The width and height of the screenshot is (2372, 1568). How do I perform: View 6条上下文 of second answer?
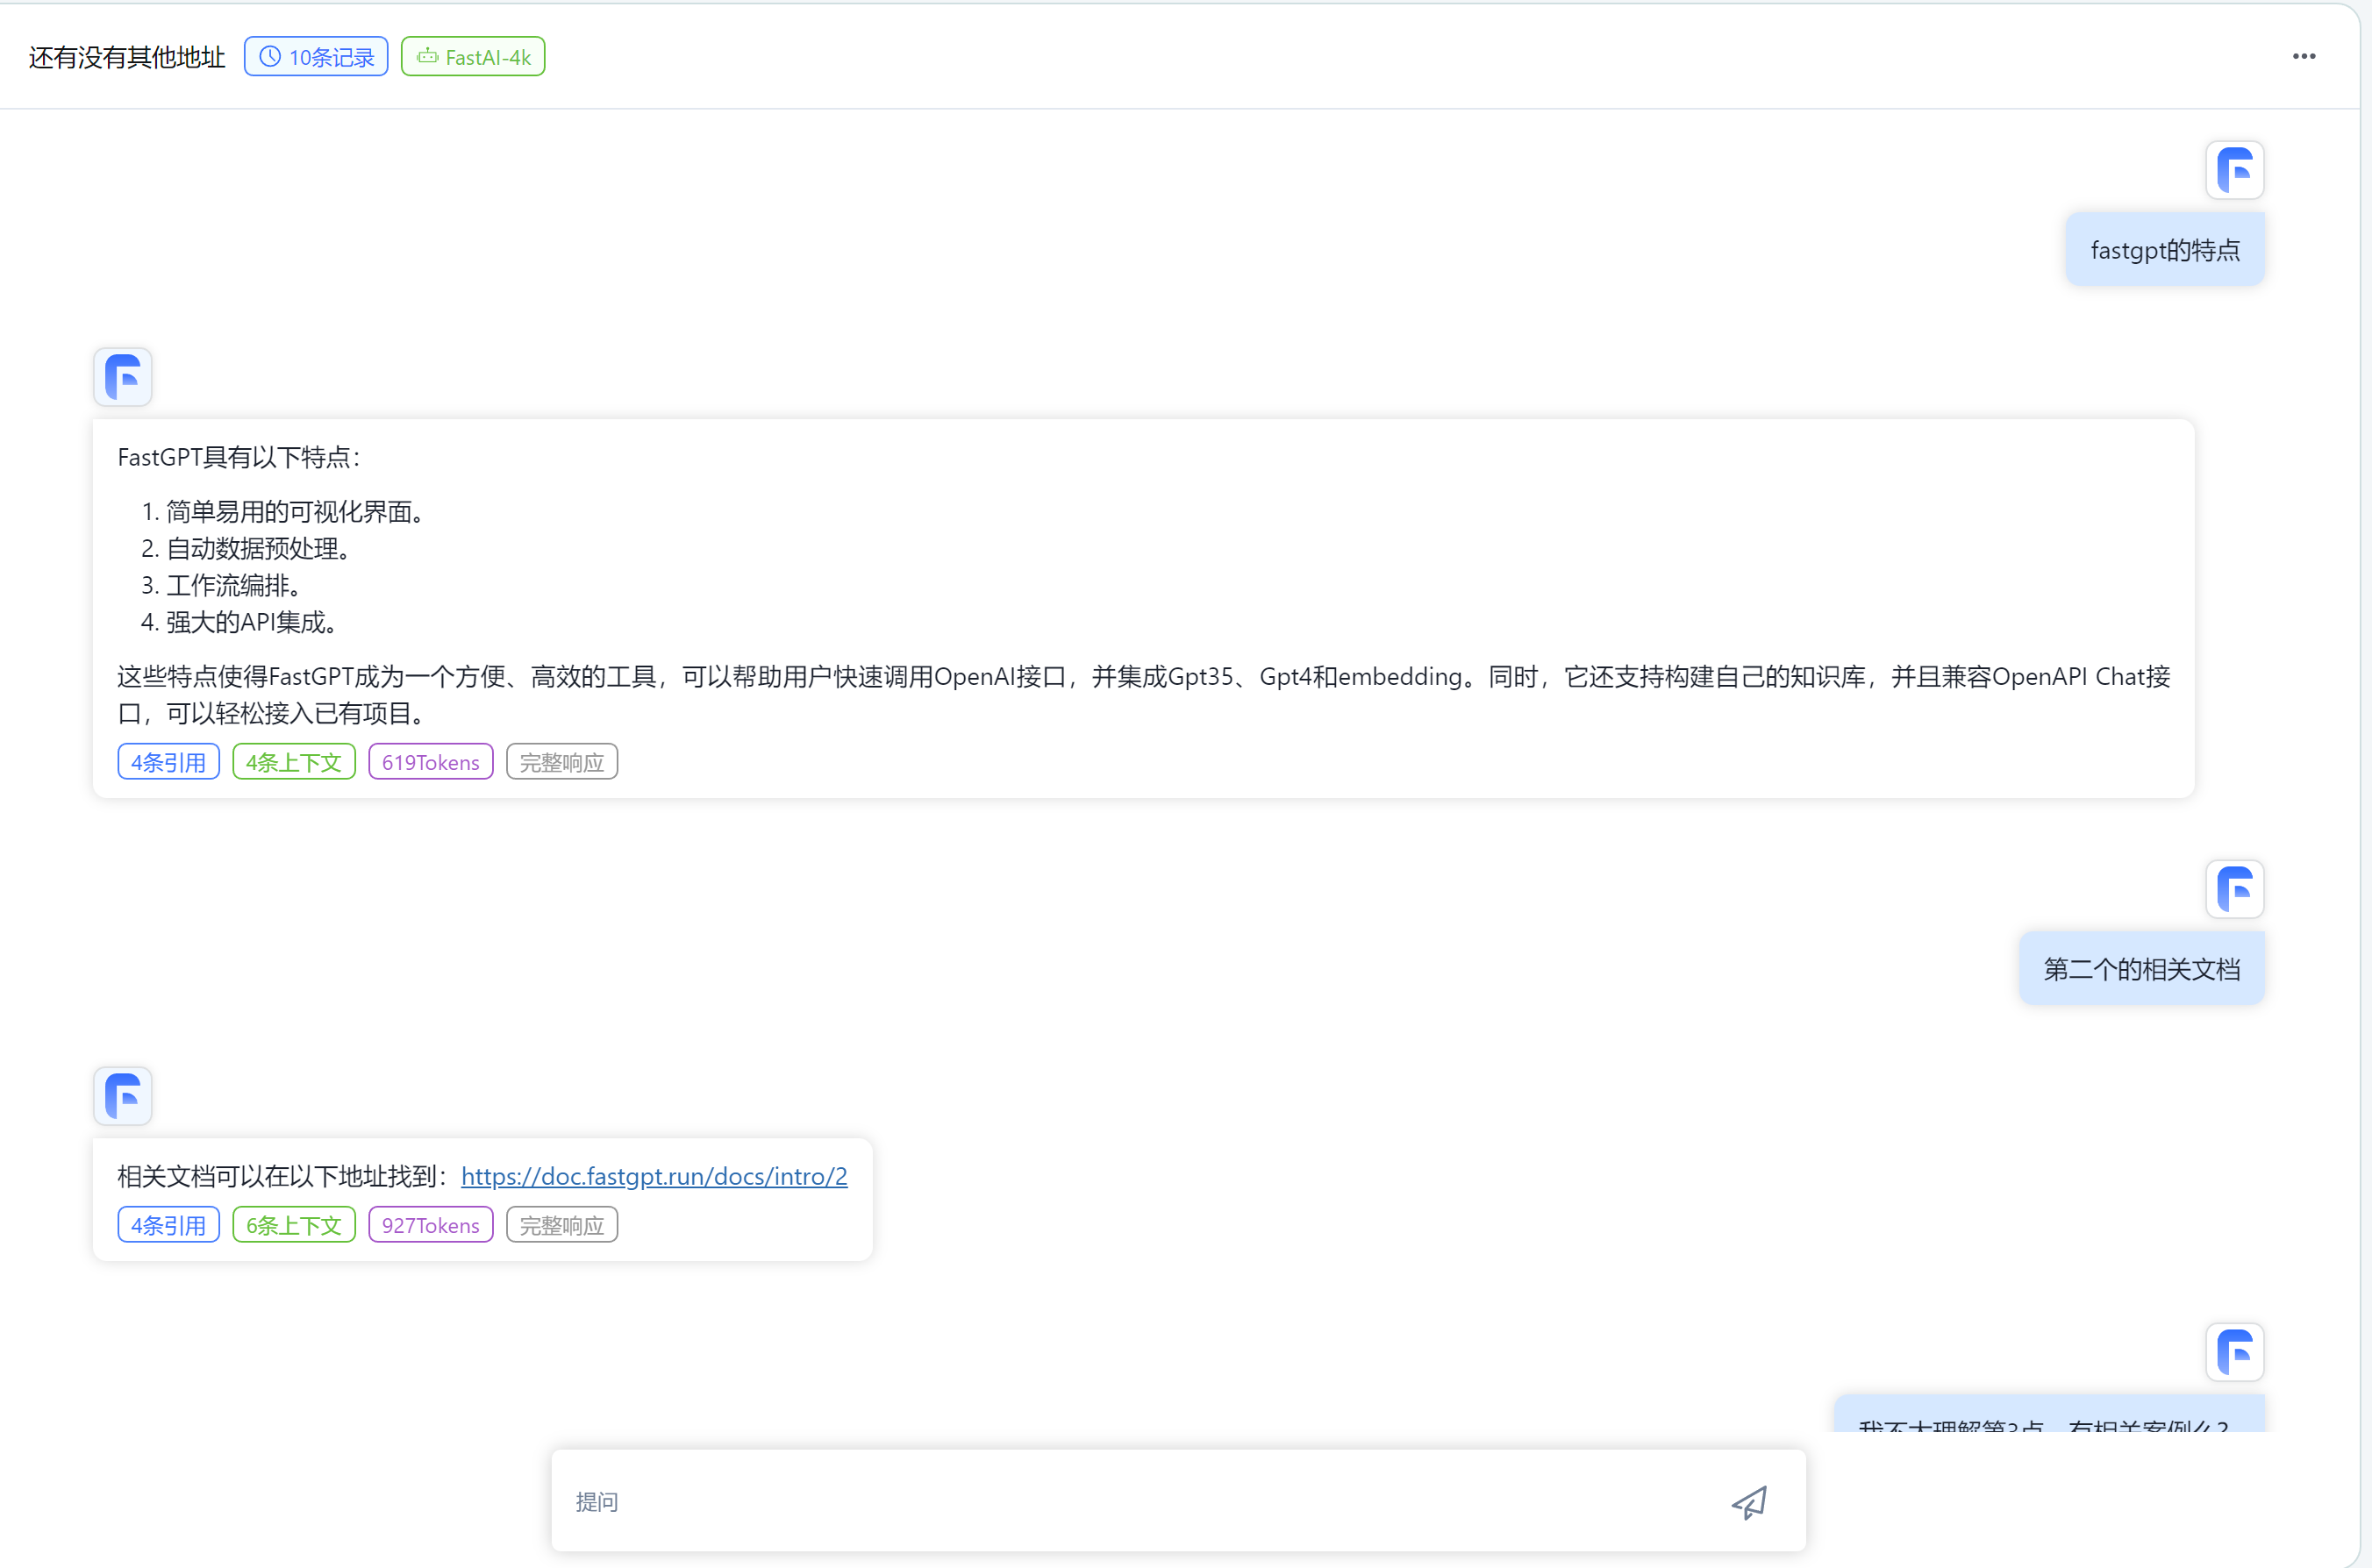point(294,1225)
